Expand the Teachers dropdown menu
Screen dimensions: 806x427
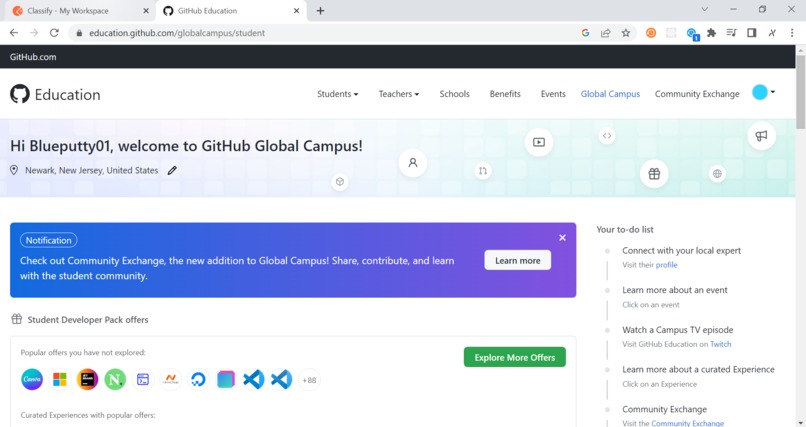click(x=399, y=94)
